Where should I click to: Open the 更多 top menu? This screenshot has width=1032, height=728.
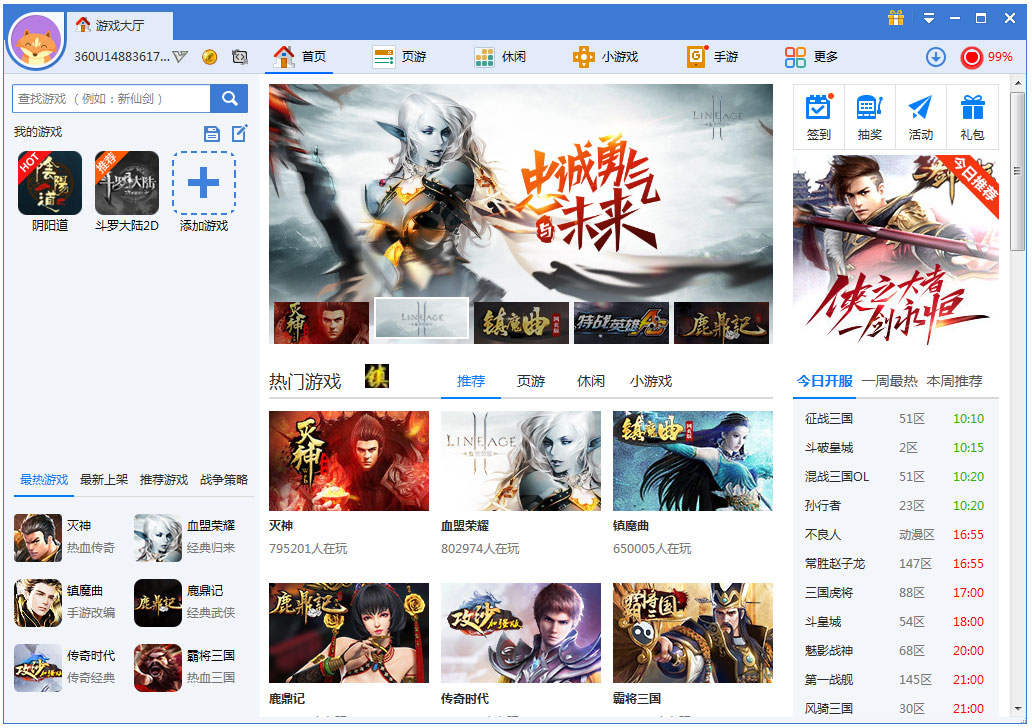[x=811, y=57]
